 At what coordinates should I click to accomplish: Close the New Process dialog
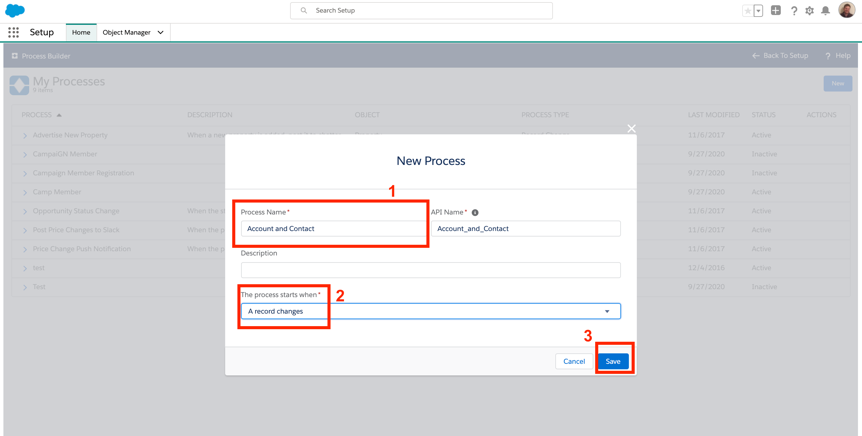pos(631,128)
